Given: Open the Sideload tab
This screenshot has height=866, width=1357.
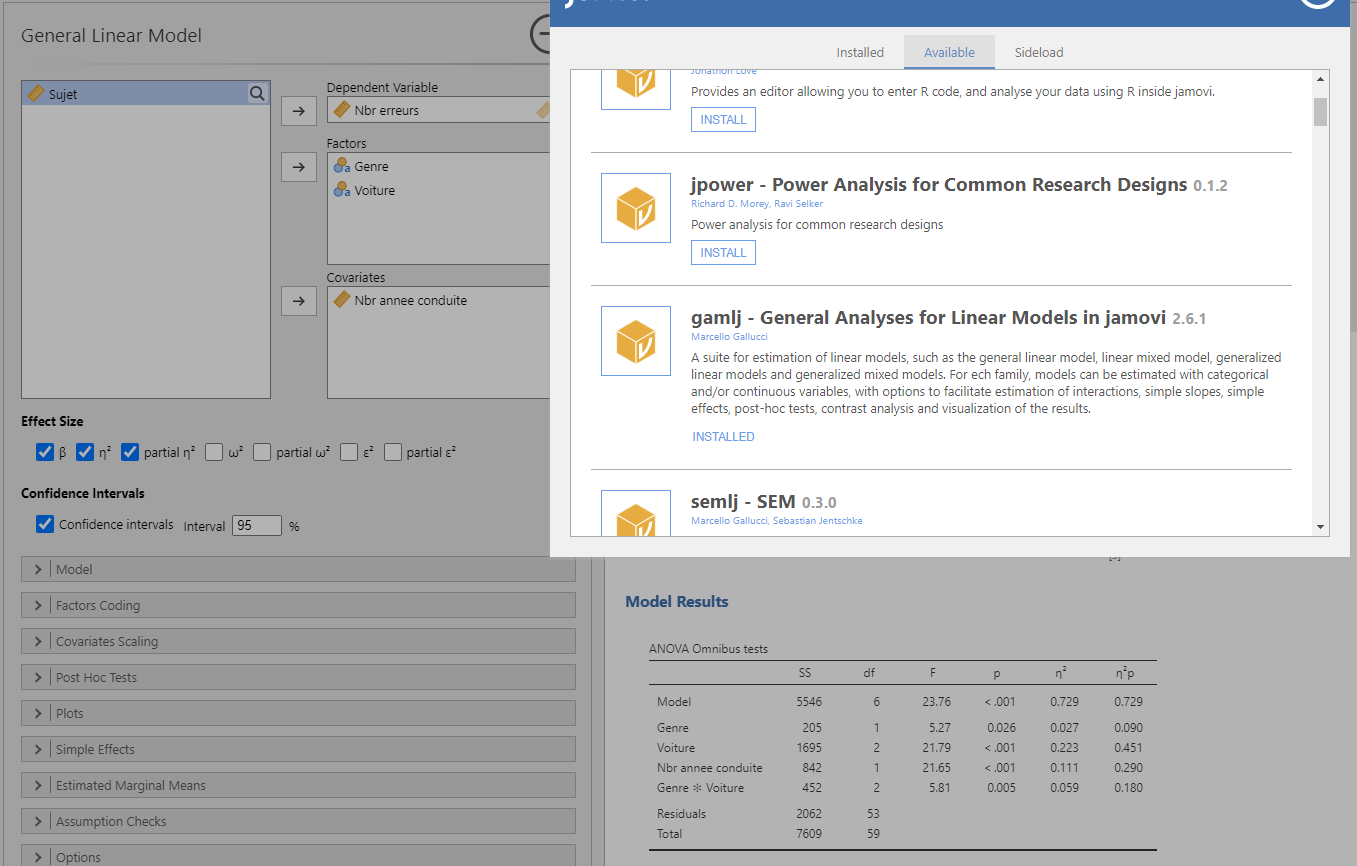Looking at the screenshot, I should (x=1039, y=52).
